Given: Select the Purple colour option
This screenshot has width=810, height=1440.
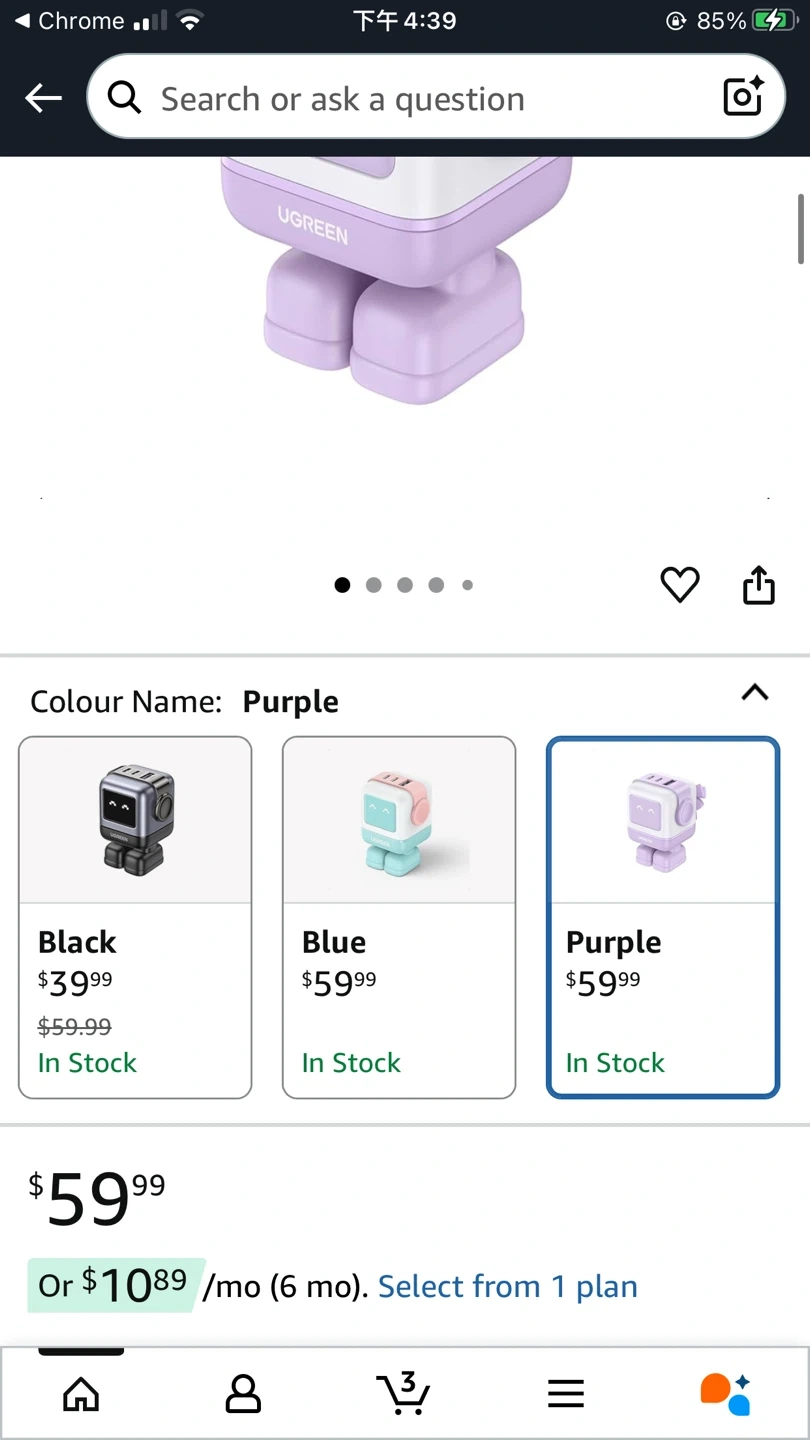Looking at the screenshot, I should [662, 917].
